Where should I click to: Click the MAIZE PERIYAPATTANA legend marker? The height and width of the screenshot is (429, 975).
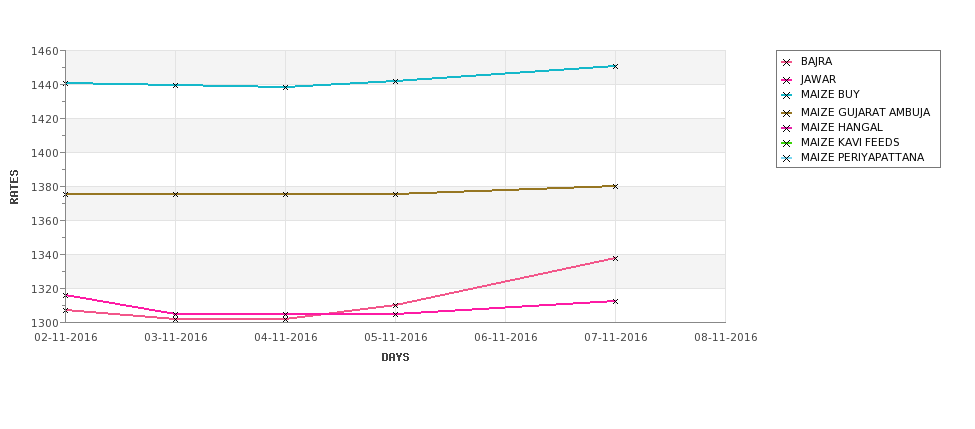(x=787, y=158)
